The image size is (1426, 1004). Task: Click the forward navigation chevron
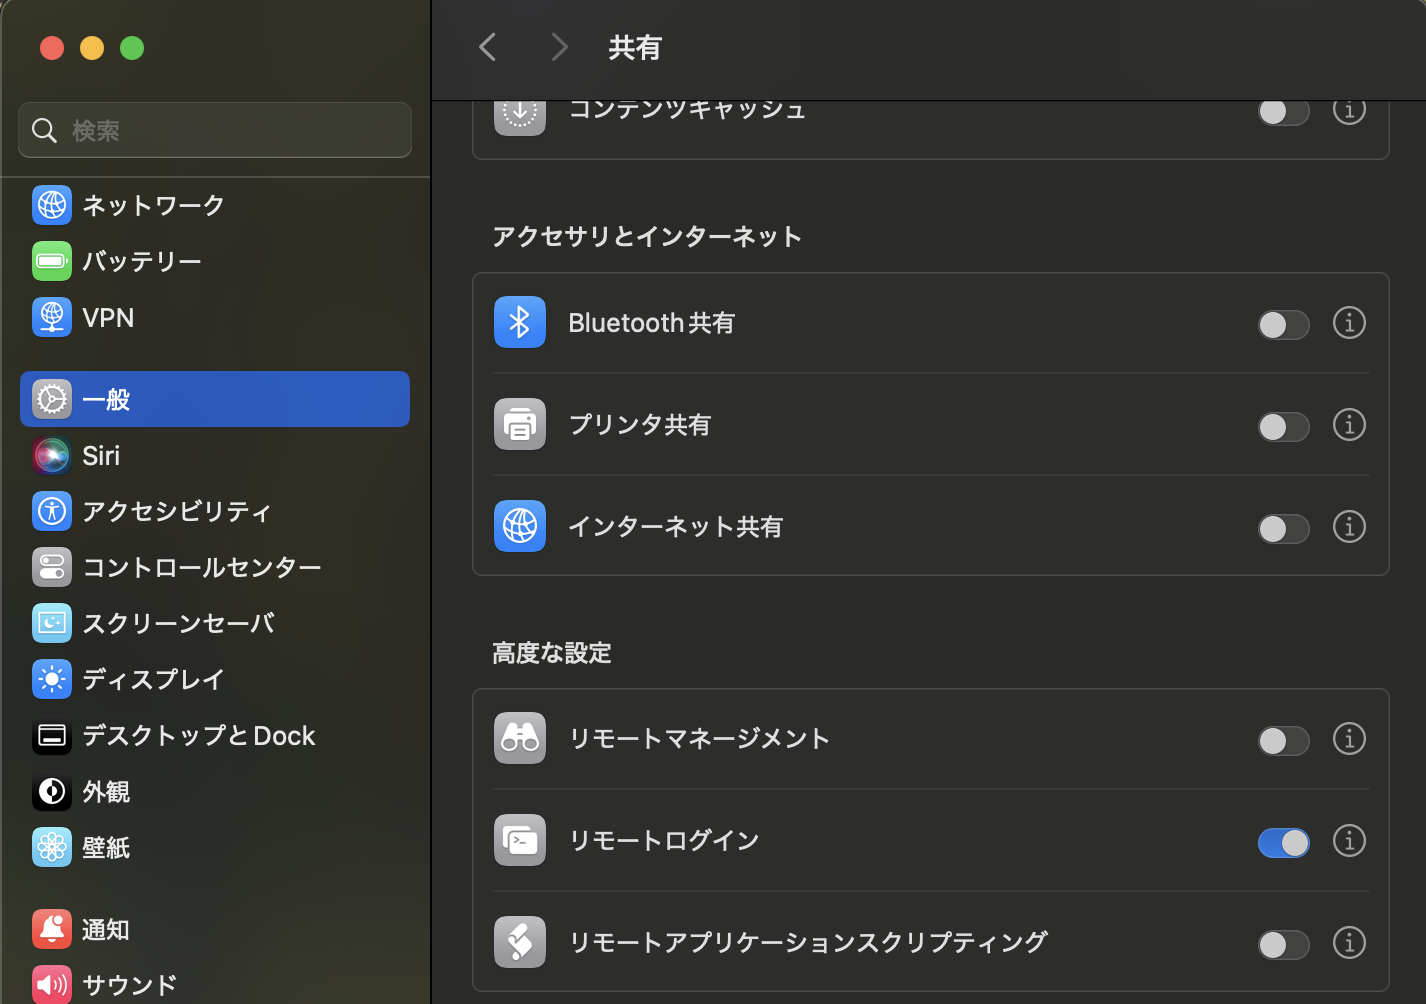[x=559, y=47]
